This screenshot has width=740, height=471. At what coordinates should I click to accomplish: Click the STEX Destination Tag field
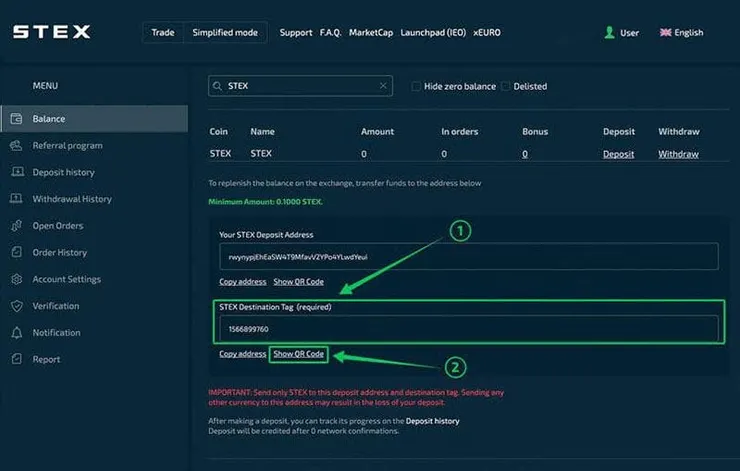tap(469, 329)
